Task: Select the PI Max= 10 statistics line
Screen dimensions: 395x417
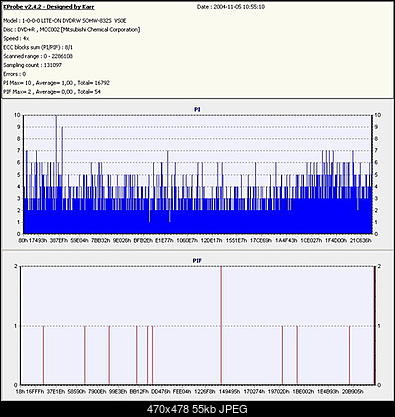Action: (x=56, y=83)
